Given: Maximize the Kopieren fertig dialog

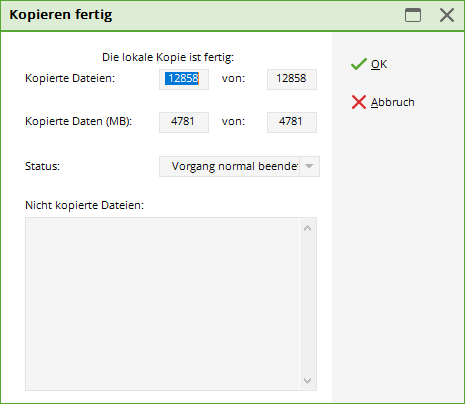Looking at the screenshot, I should click(x=413, y=15).
